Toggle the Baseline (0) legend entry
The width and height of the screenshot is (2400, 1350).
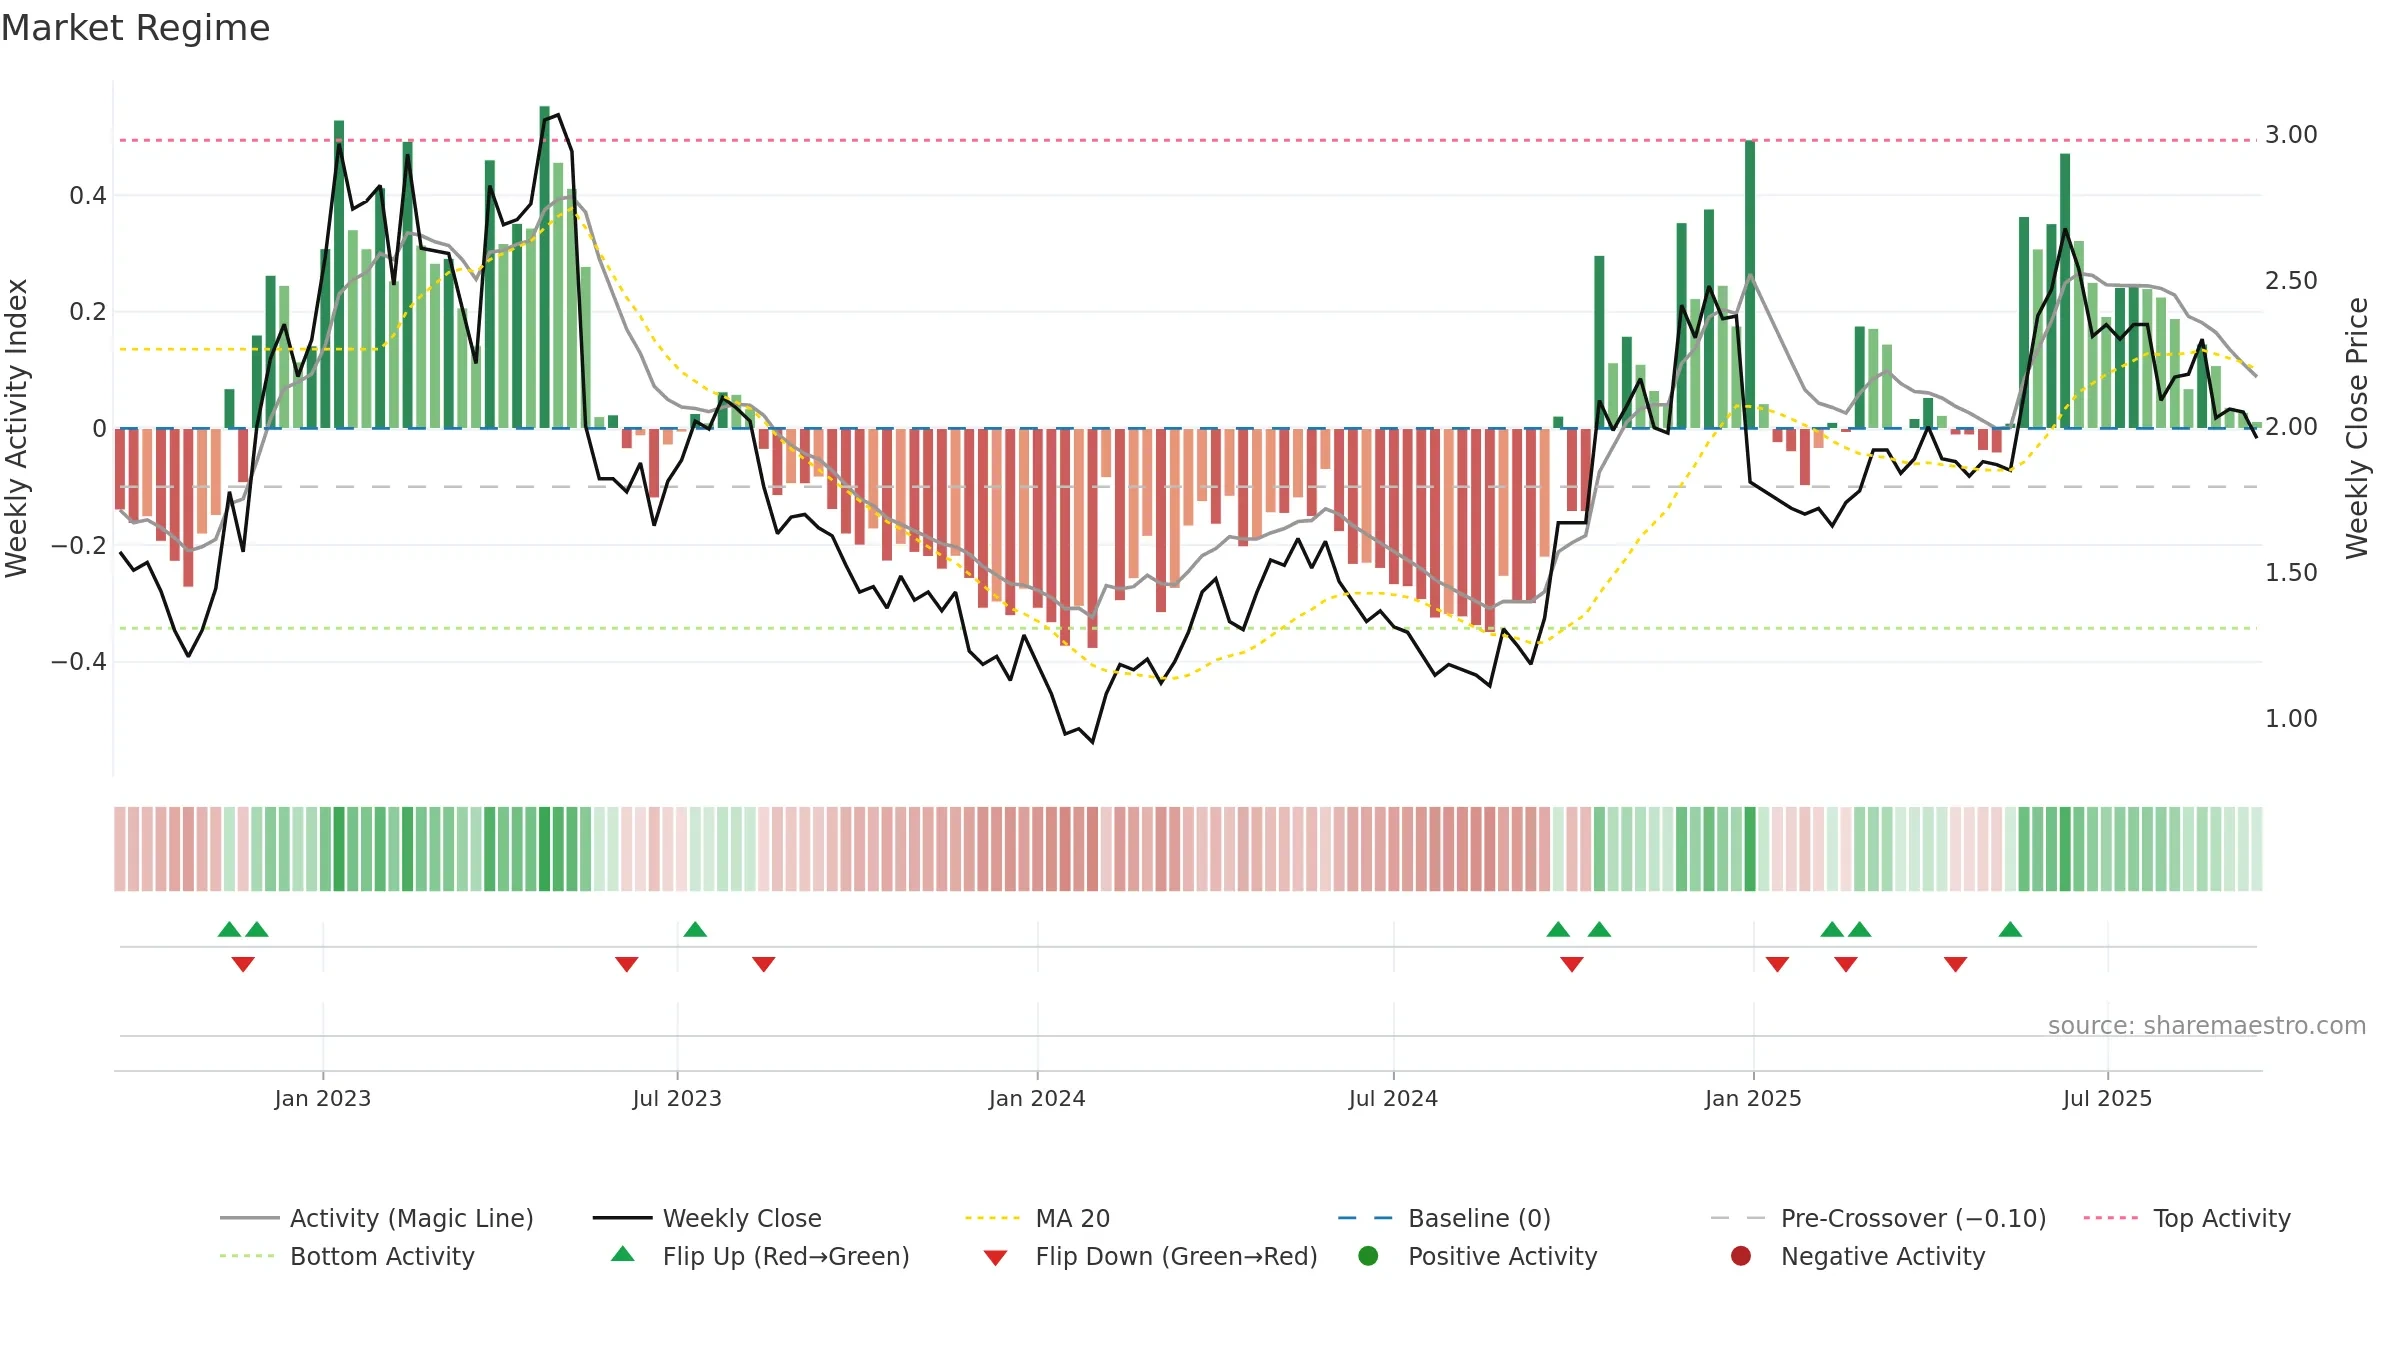[1444, 1218]
